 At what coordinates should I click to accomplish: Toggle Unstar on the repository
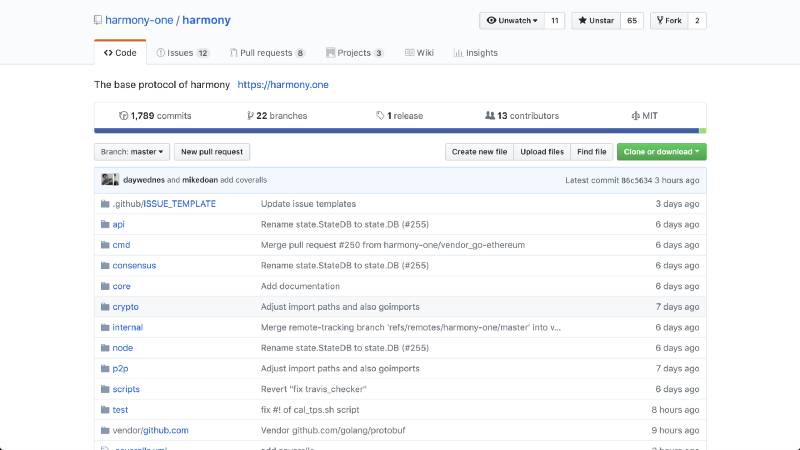[595, 21]
